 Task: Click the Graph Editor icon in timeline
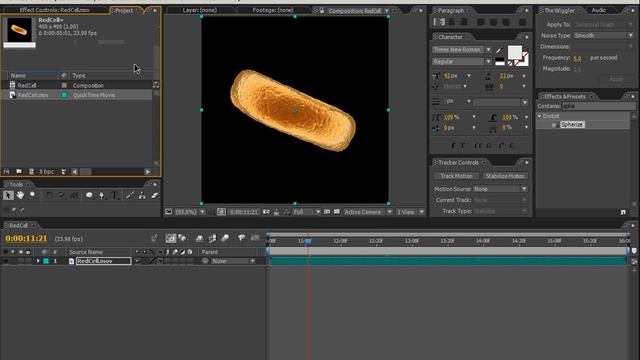pos(255,238)
